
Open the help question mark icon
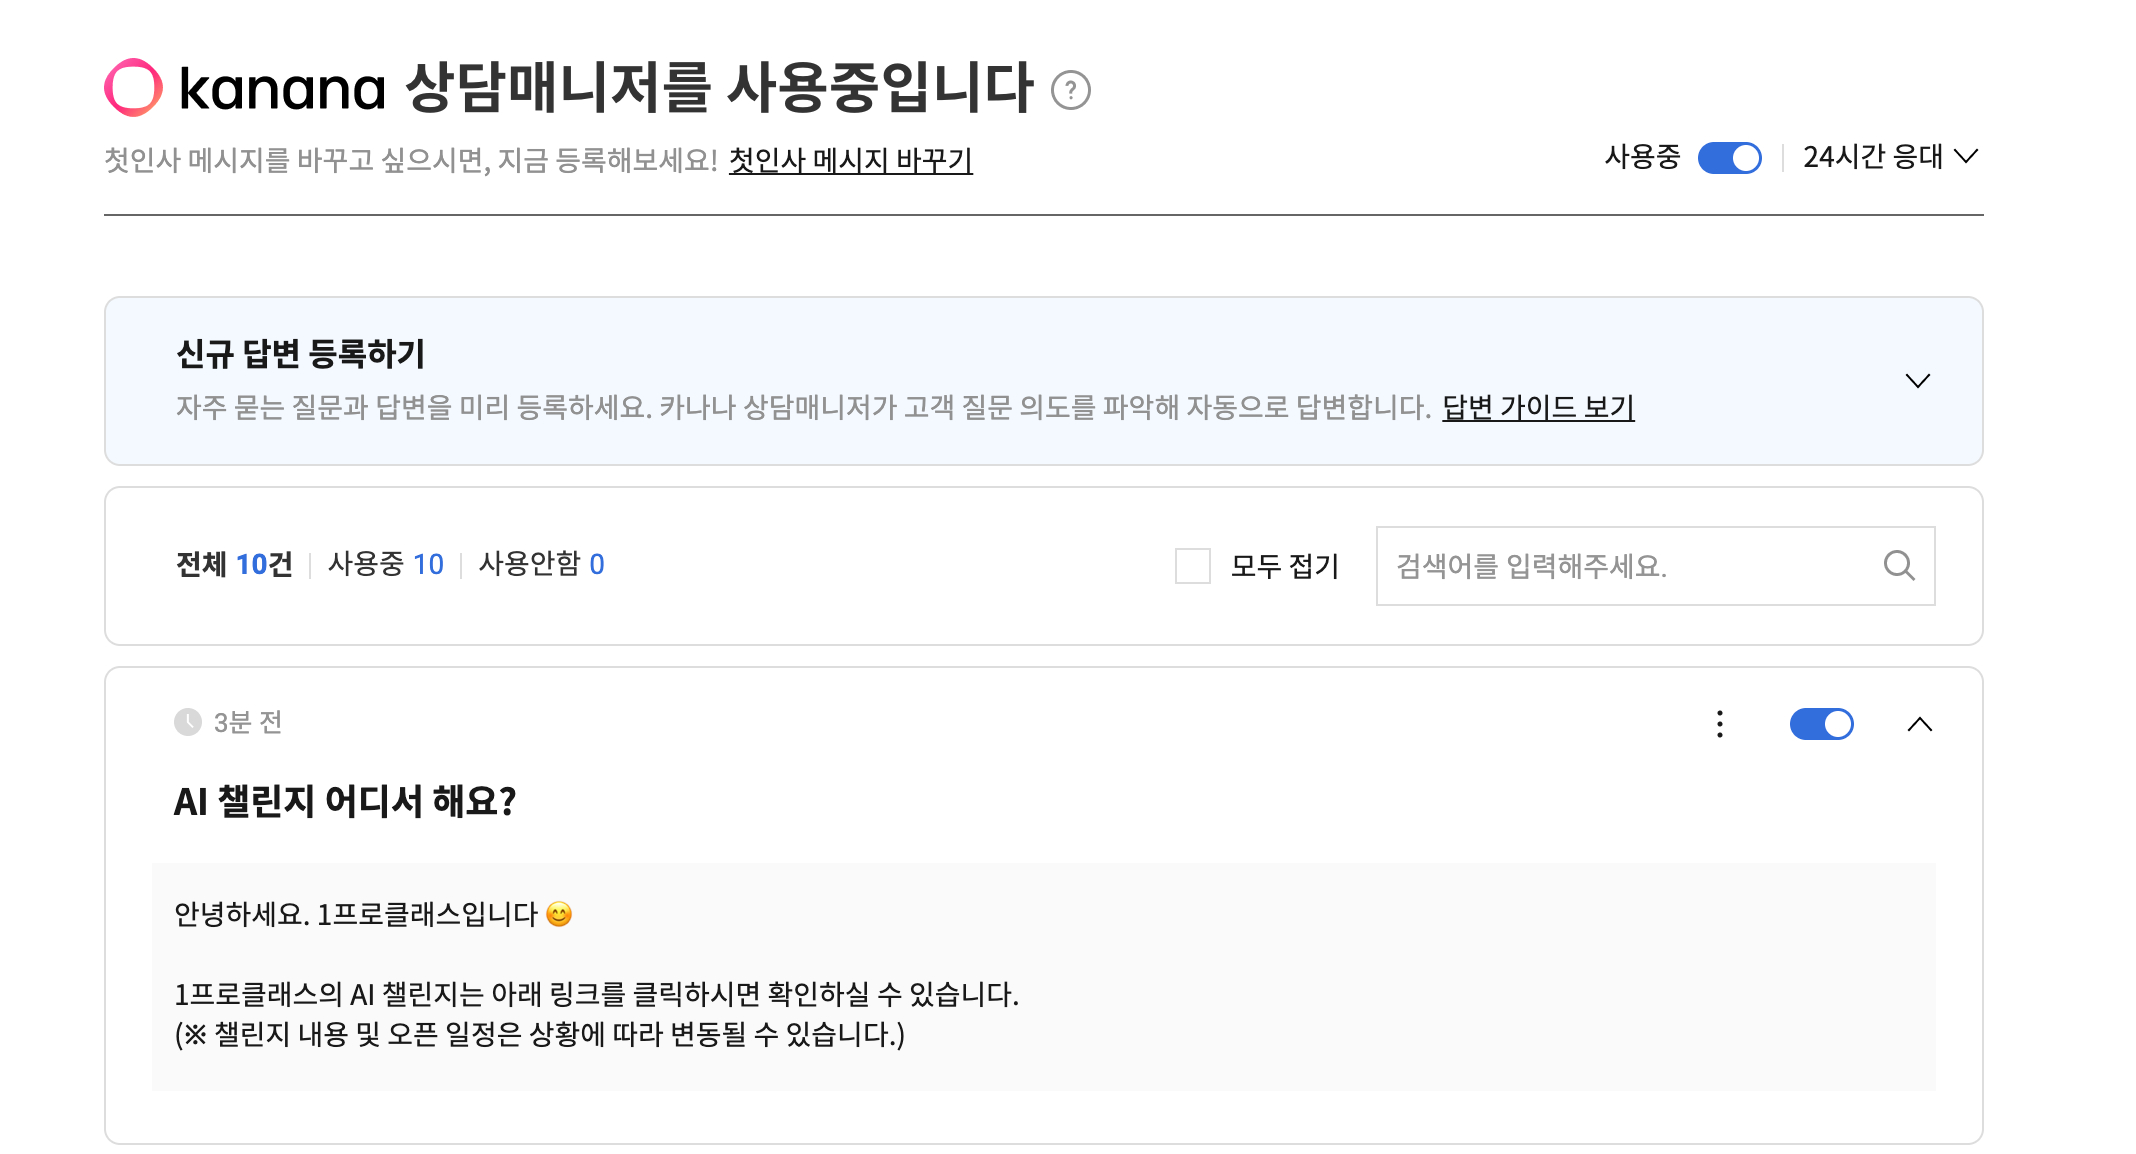(x=1070, y=90)
